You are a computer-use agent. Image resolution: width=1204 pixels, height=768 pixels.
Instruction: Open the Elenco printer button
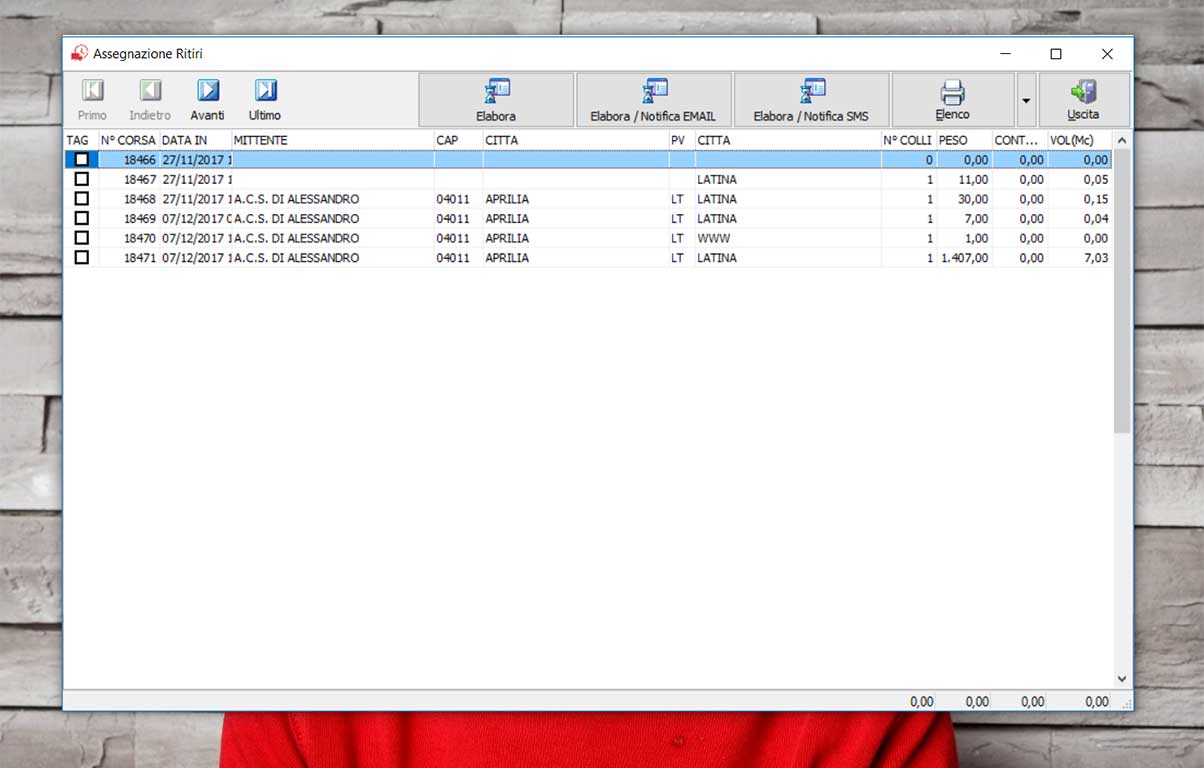tap(953, 100)
